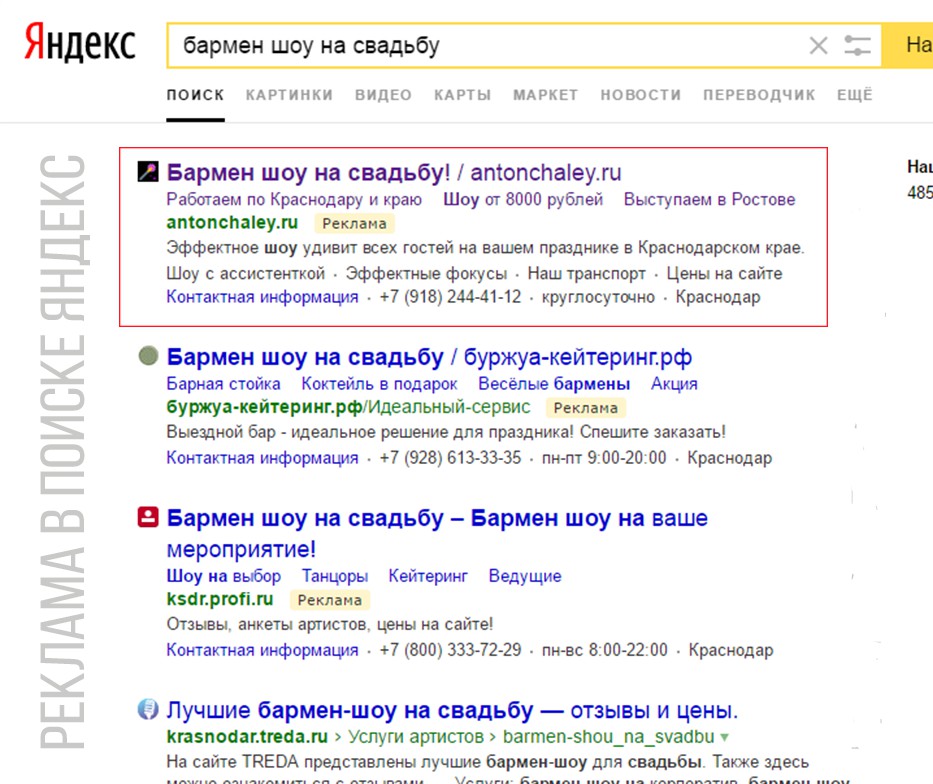Click the search box with бармен шоу query

pos(524,45)
